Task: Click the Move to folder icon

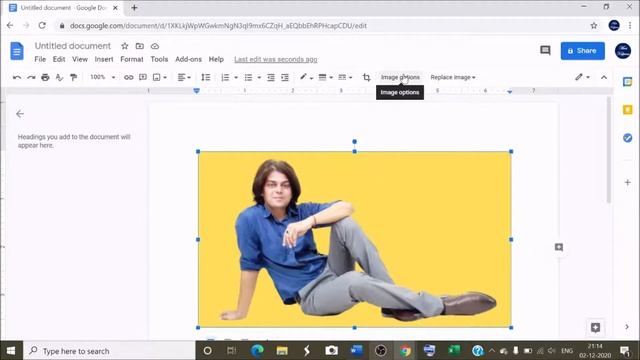Action: [x=140, y=46]
